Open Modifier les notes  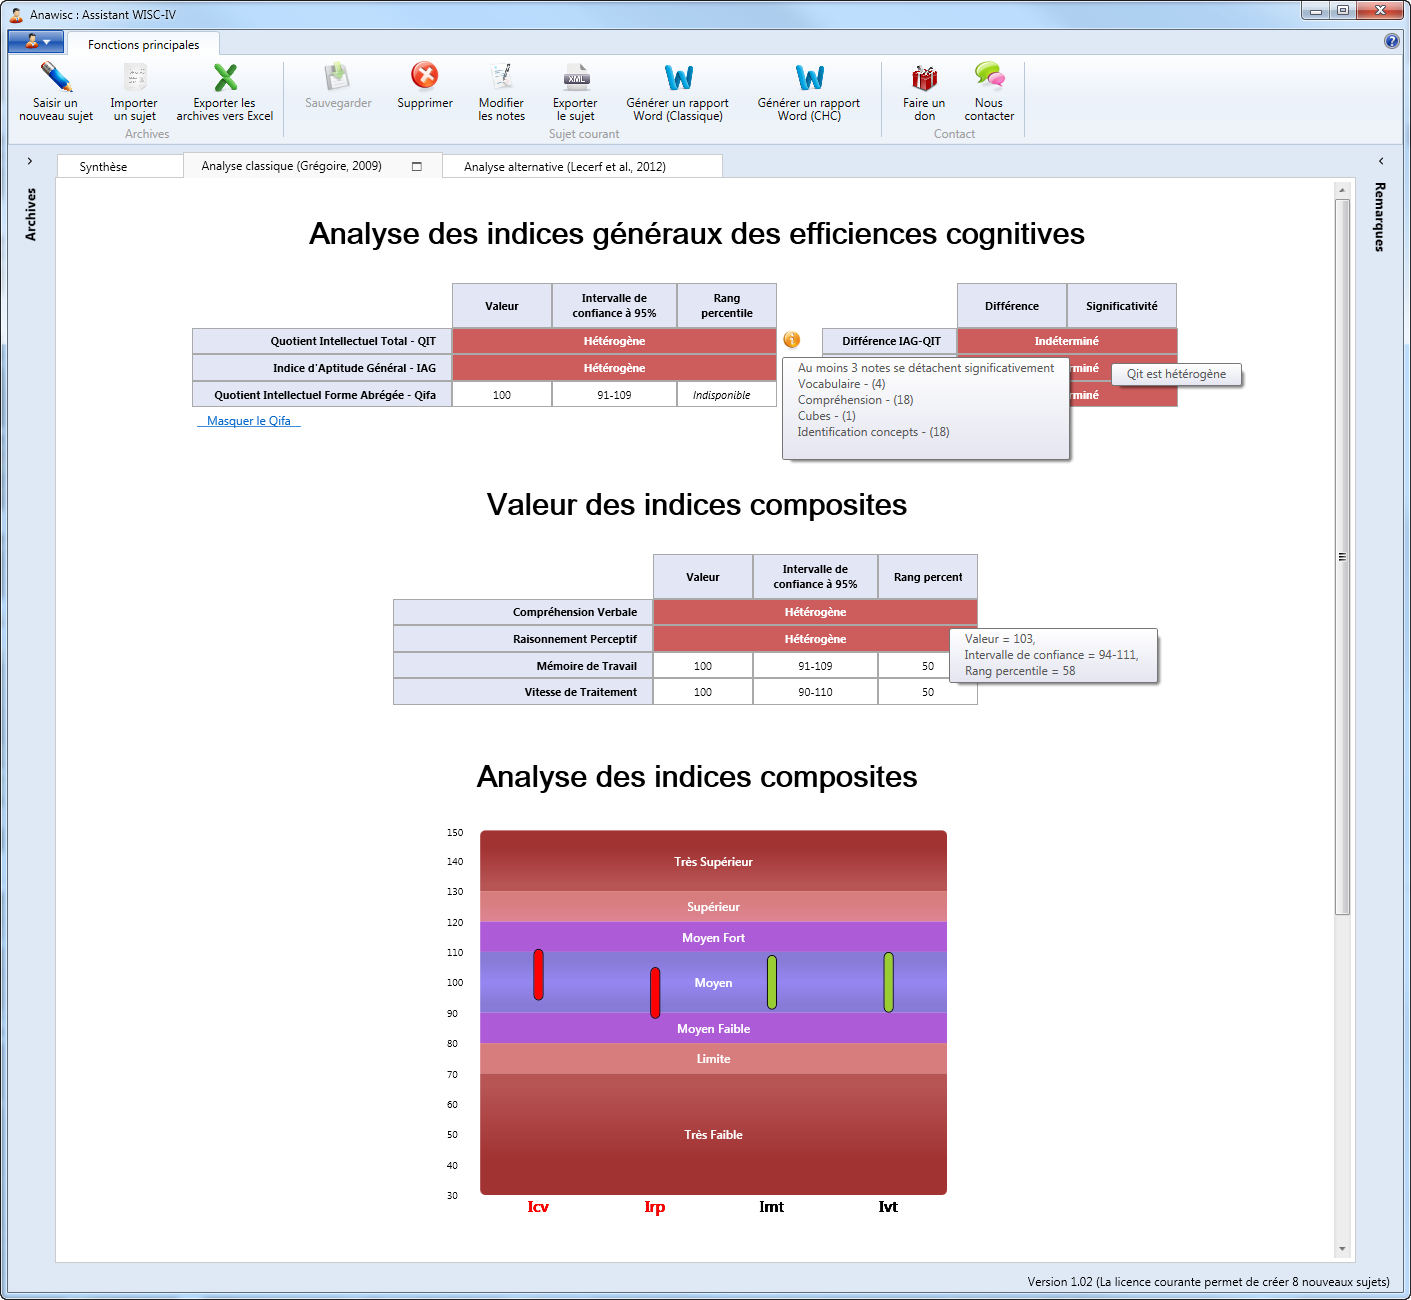point(501,78)
